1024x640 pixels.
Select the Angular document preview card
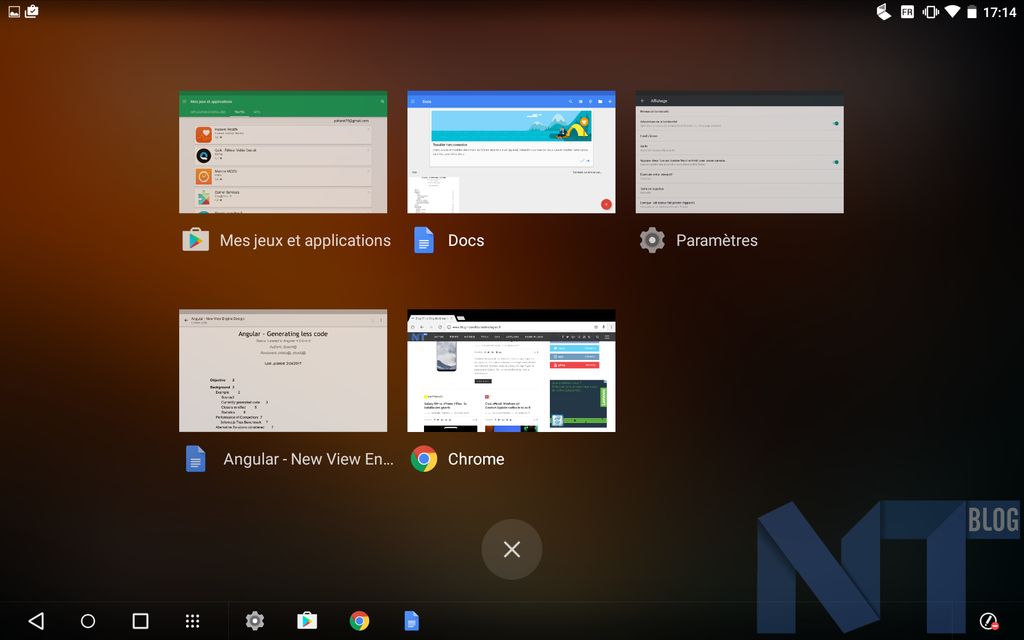[283, 371]
